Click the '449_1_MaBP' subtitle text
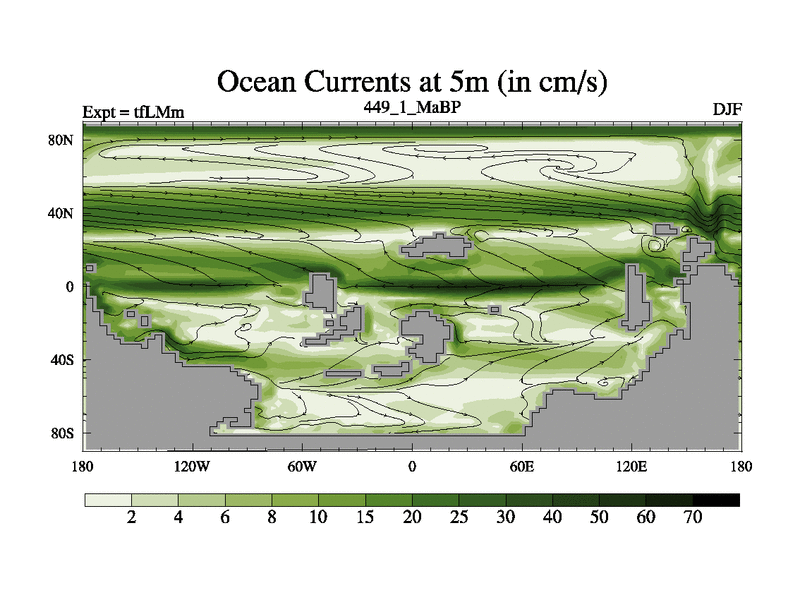 tap(412, 106)
